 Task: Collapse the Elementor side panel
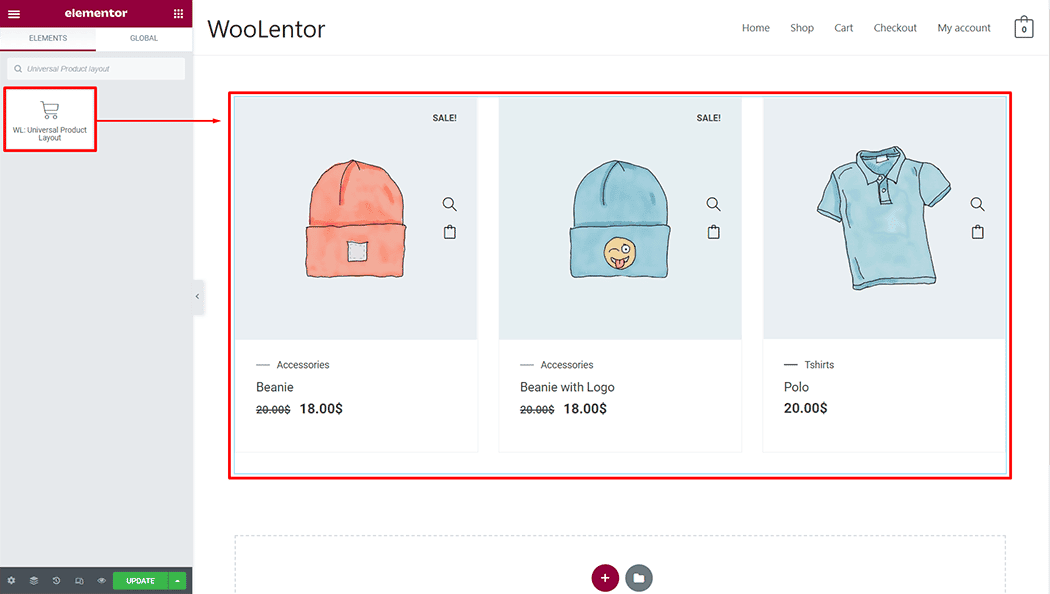[198, 296]
